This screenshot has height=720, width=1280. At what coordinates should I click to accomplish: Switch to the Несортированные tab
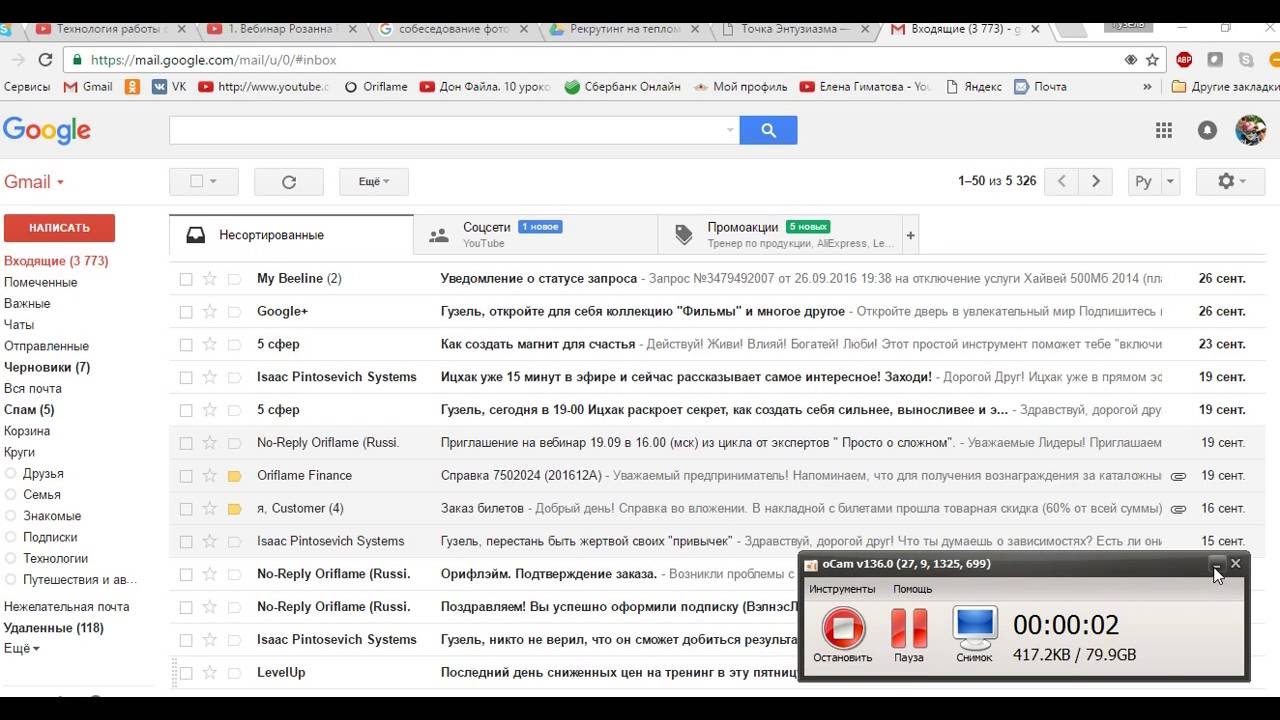click(291, 236)
